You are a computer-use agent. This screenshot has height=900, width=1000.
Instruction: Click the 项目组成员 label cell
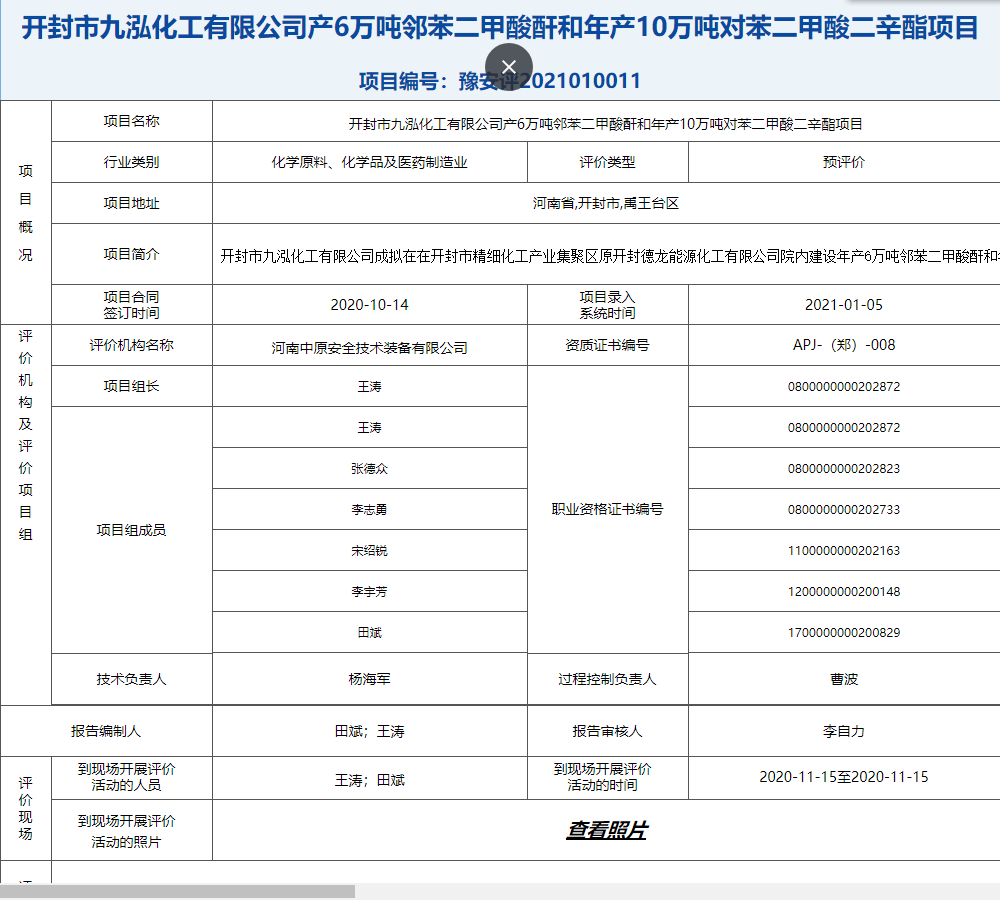(131, 530)
